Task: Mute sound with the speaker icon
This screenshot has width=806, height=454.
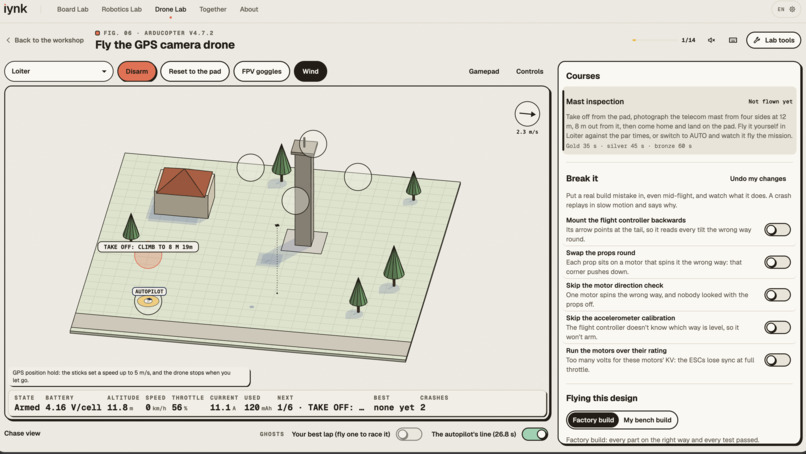Action: pyautogui.click(x=711, y=40)
